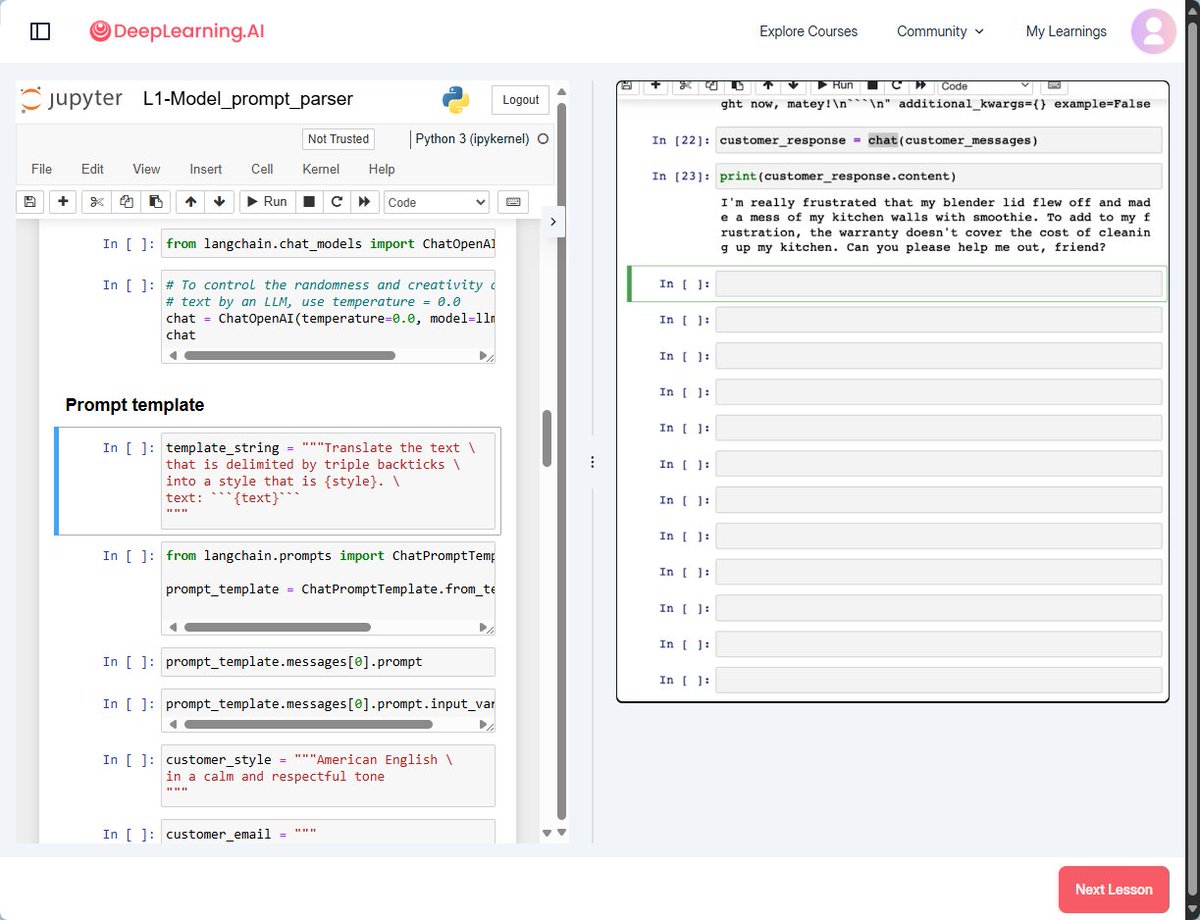Click the active empty cell in right notebook
This screenshot has height=920, width=1200.
tap(940, 284)
